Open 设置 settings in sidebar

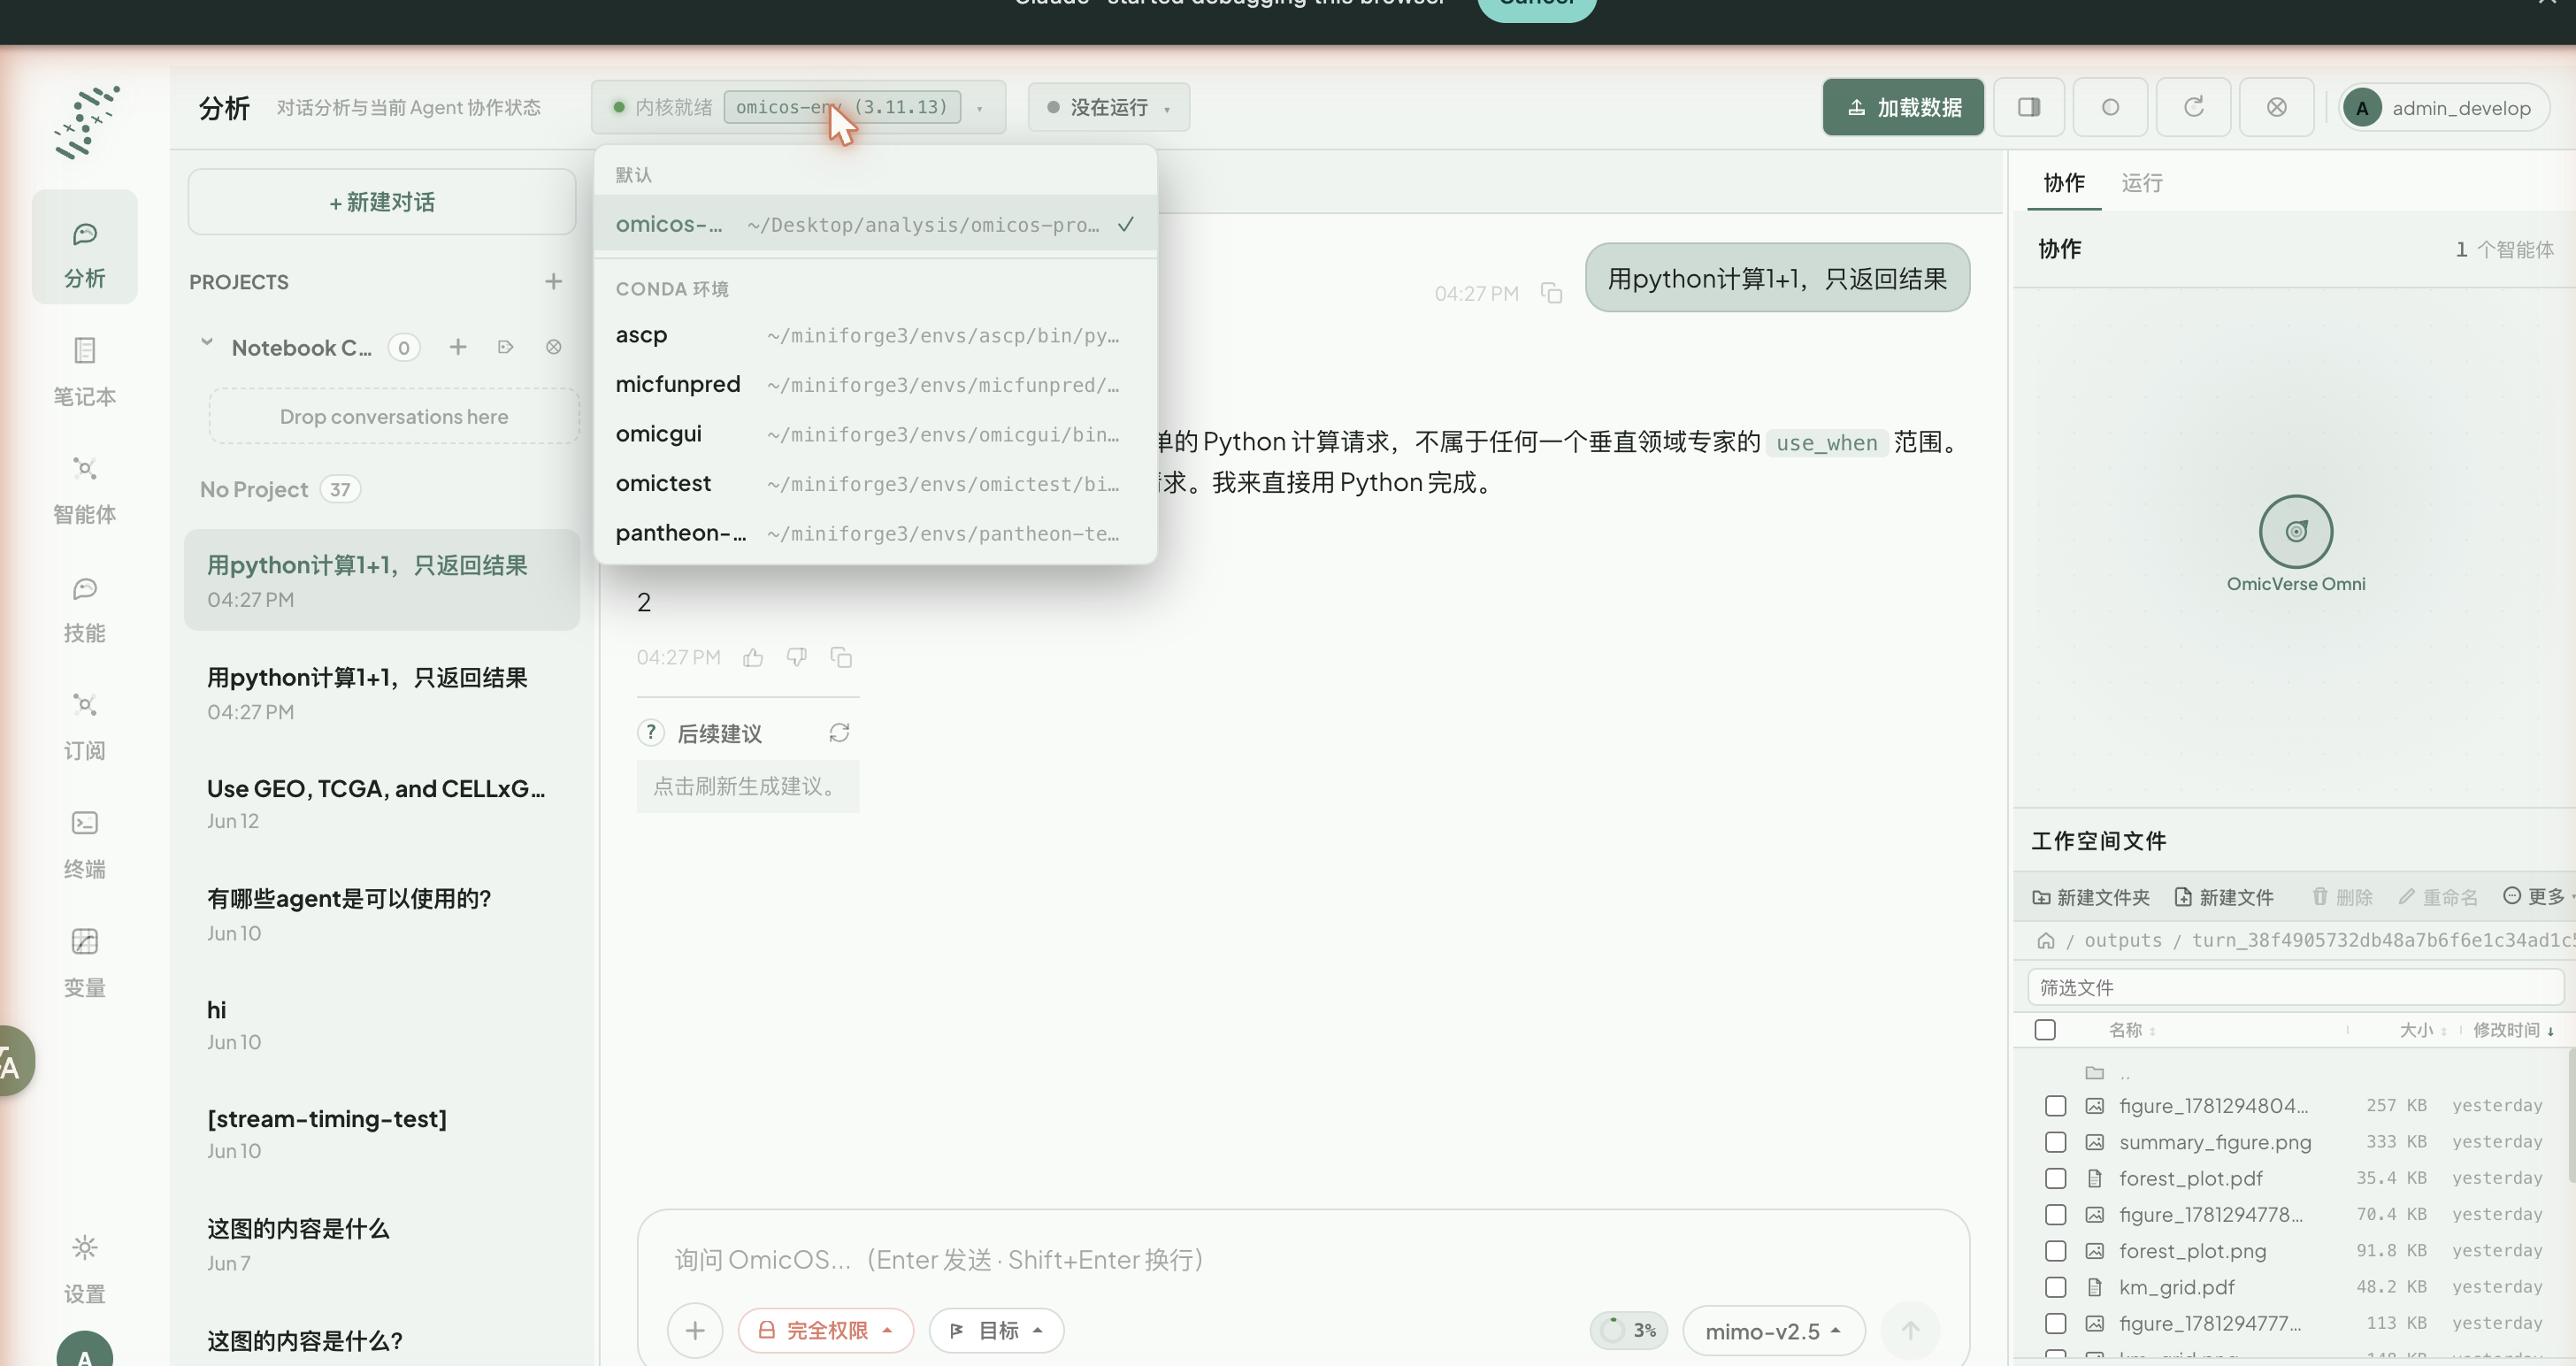(x=84, y=1269)
